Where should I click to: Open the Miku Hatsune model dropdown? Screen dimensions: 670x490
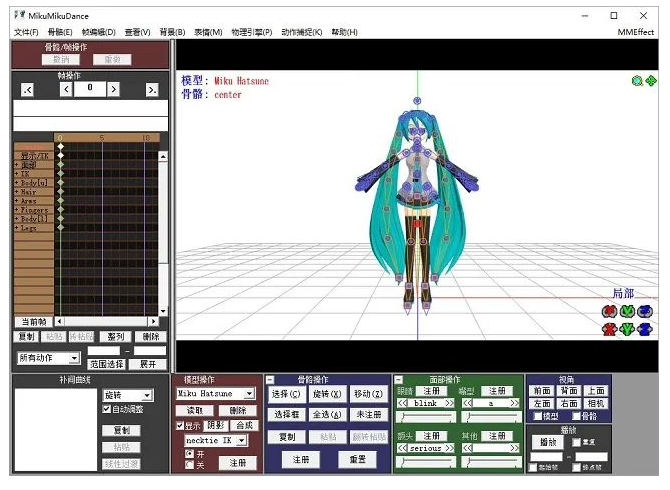(250, 393)
